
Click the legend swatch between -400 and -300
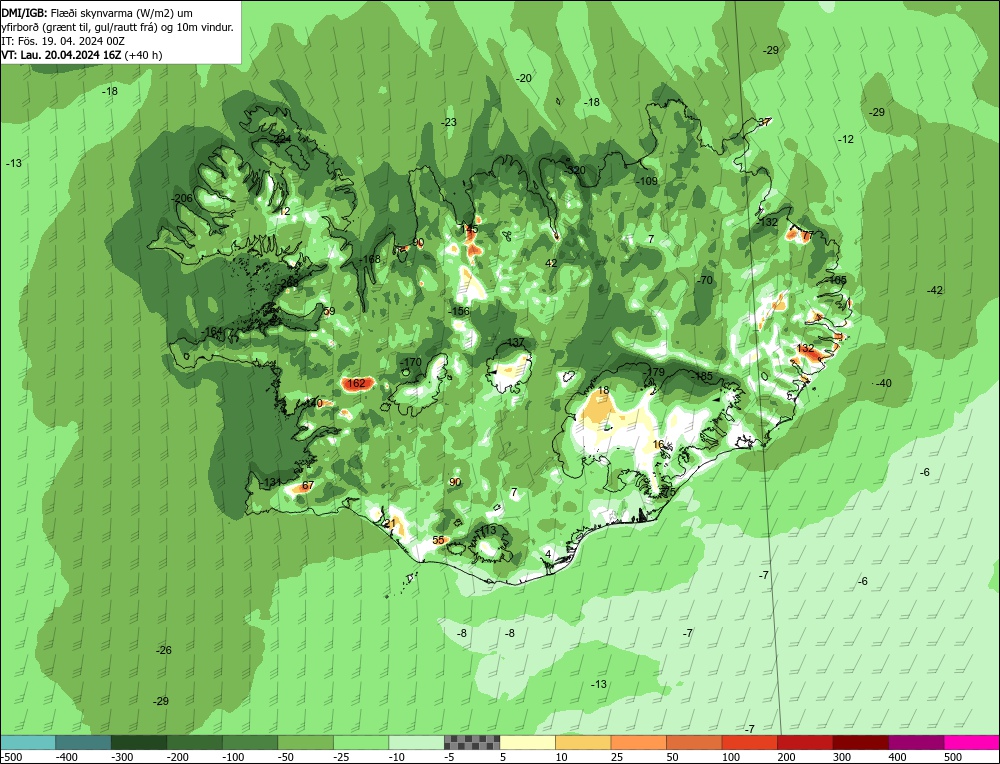(84, 742)
